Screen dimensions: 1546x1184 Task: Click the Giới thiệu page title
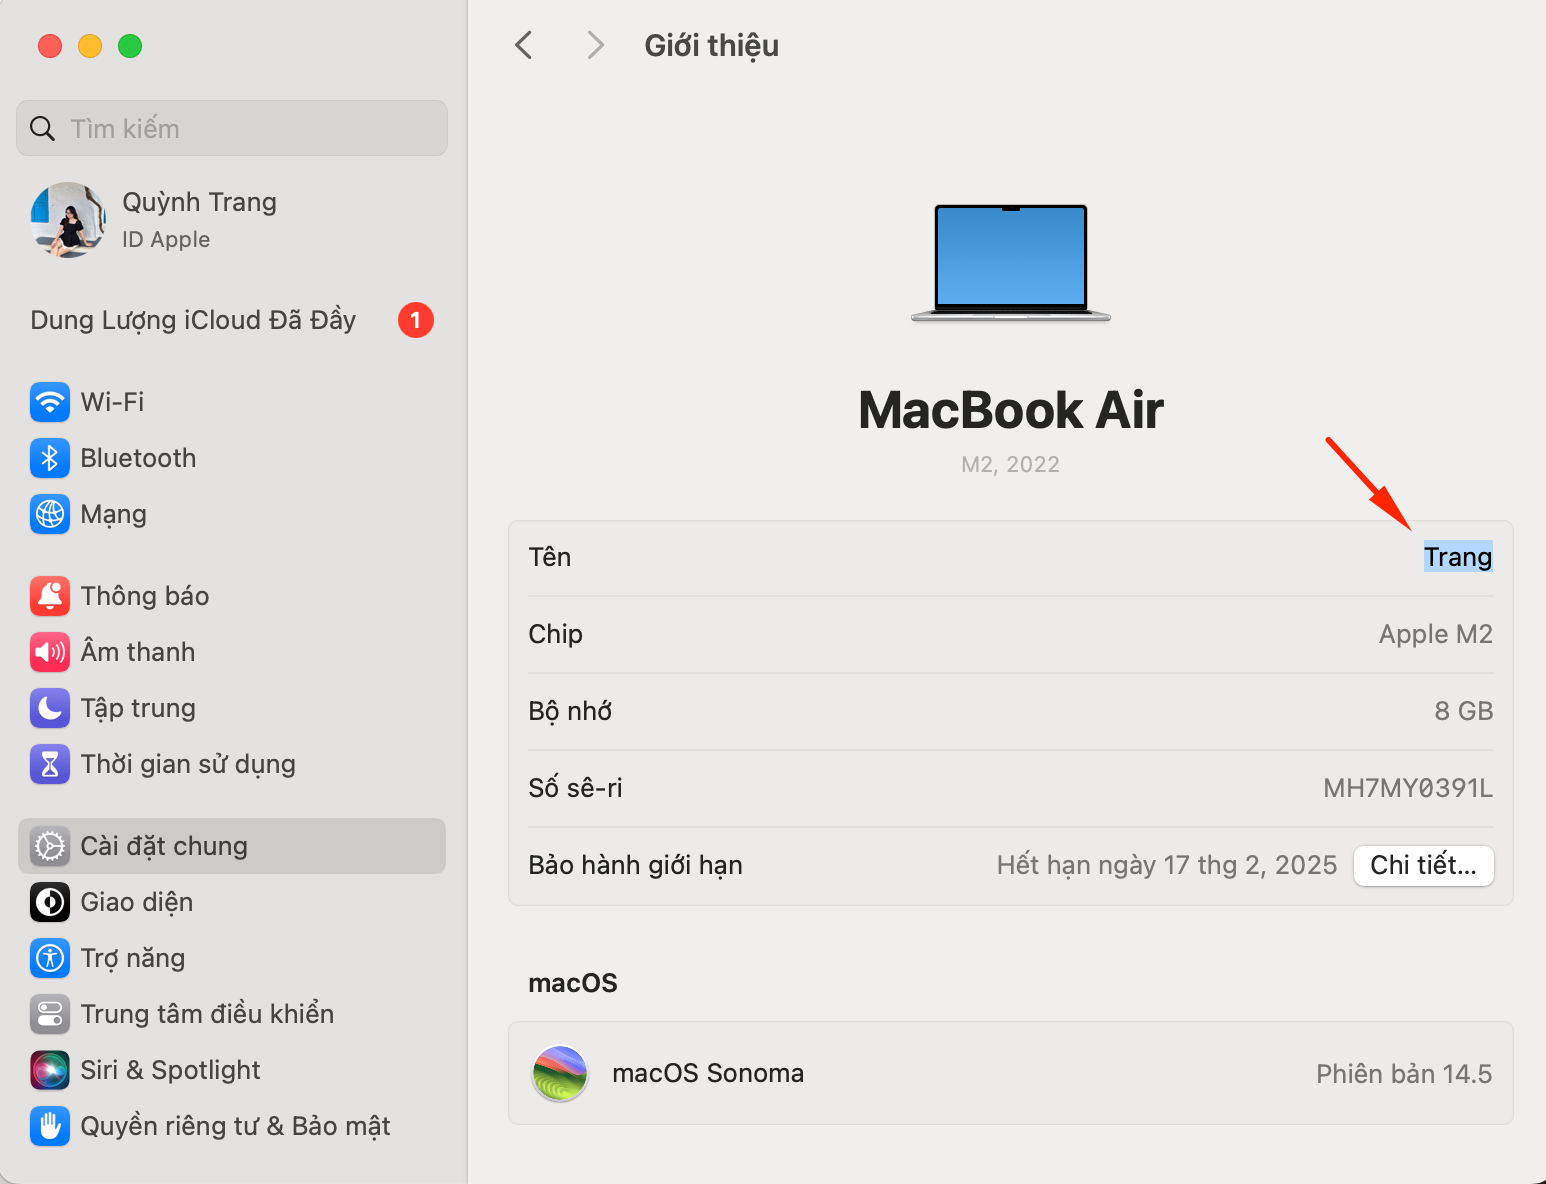(711, 46)
